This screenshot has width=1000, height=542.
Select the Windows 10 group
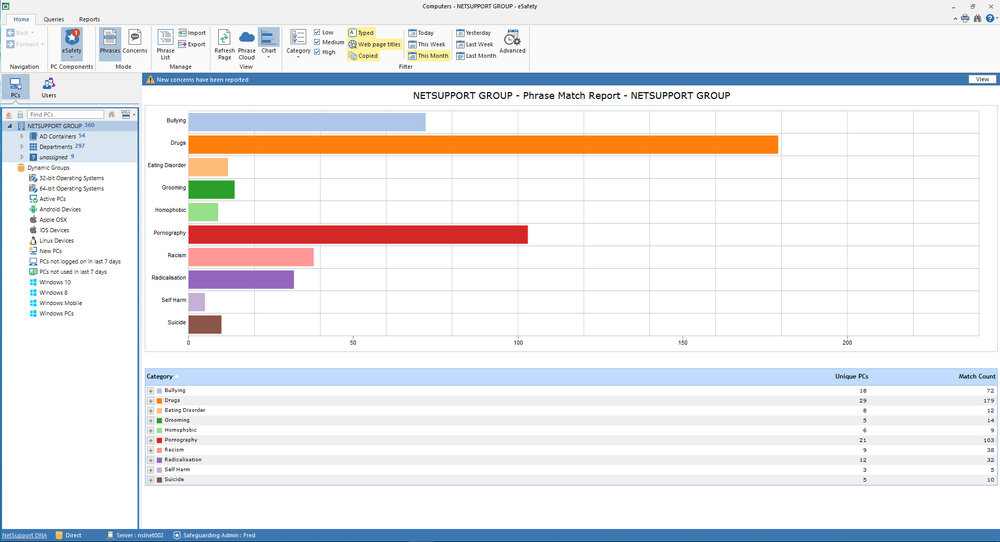50,282
